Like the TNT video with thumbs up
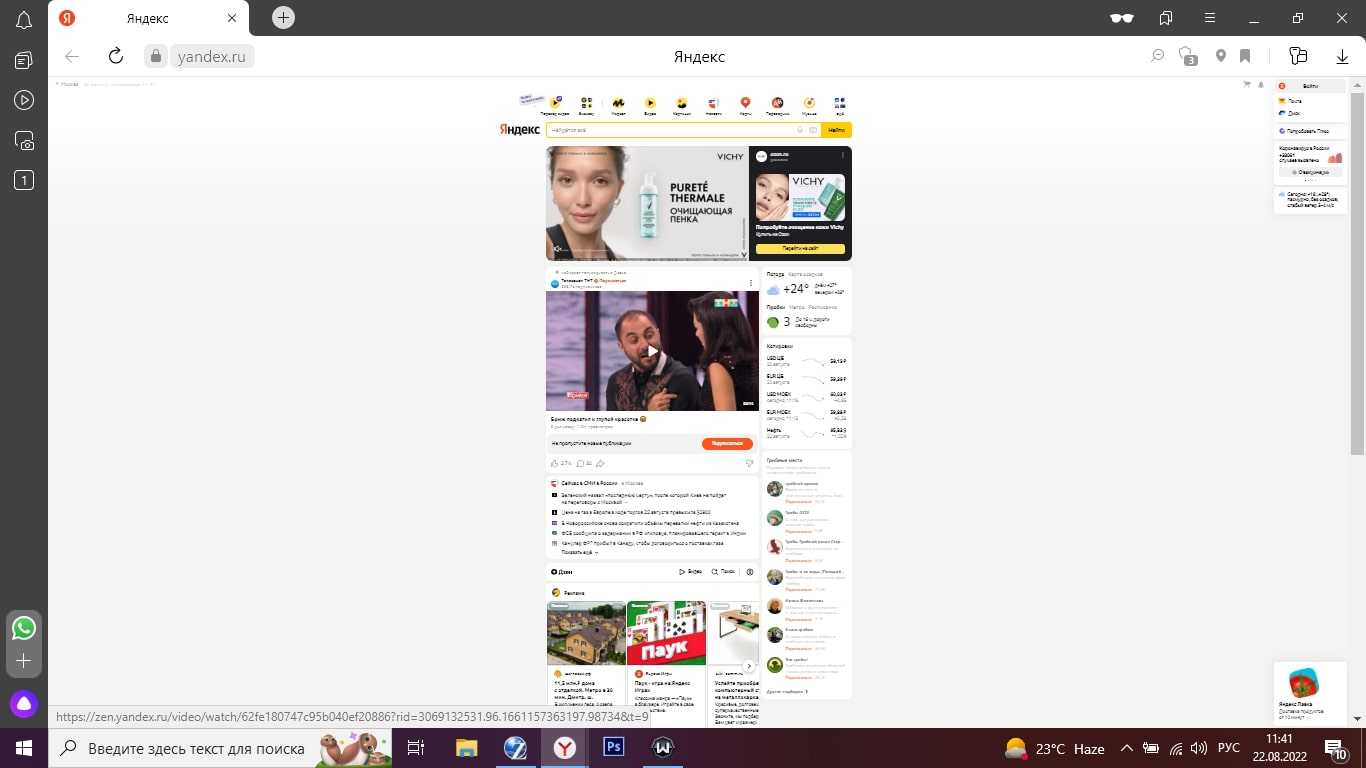1366x768 pixels. click(x=555, y=463)
